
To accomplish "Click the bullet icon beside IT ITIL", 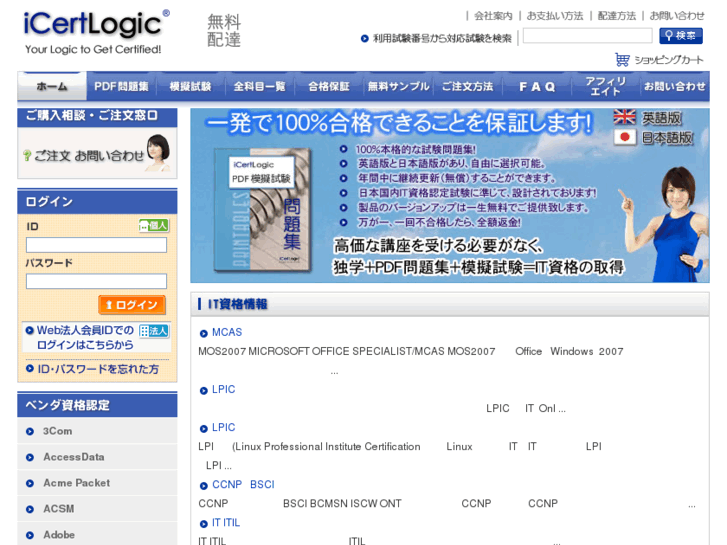I will (204, 524).
